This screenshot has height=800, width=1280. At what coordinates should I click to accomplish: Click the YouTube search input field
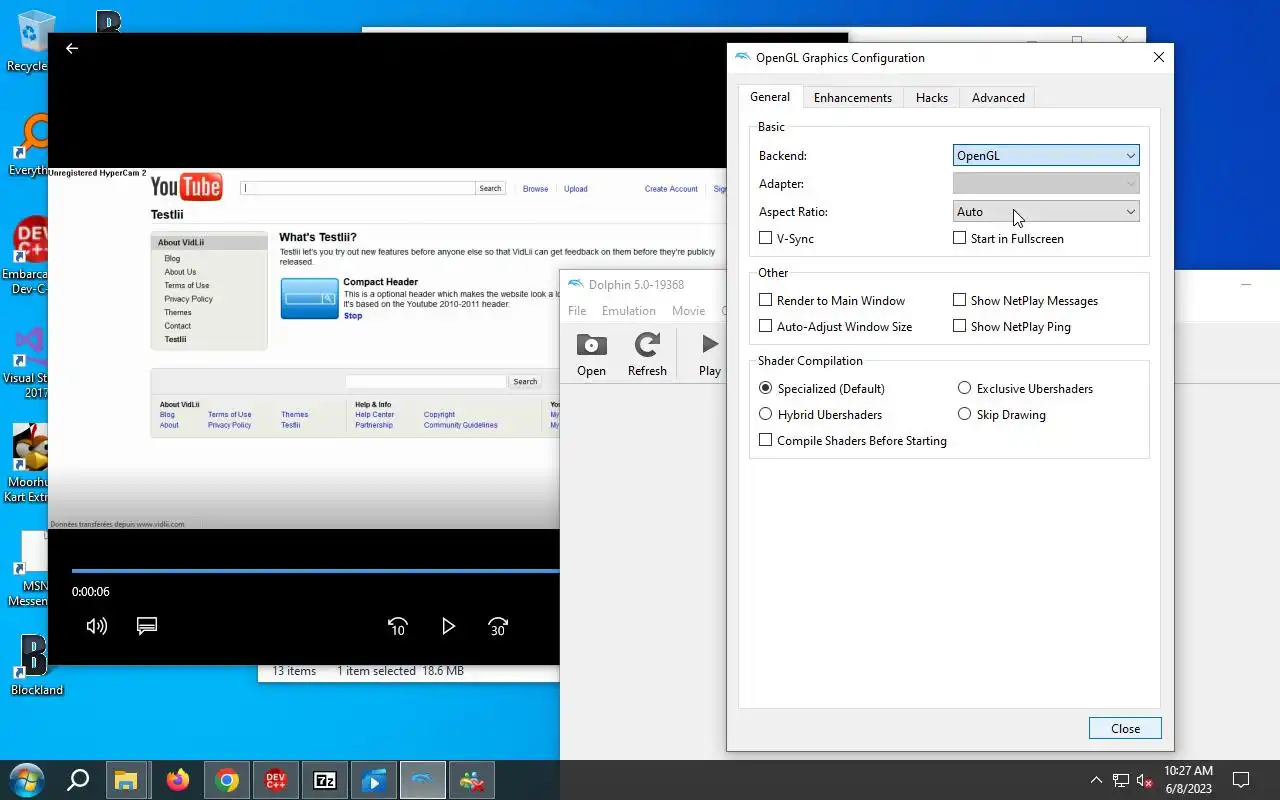[358, 188]
